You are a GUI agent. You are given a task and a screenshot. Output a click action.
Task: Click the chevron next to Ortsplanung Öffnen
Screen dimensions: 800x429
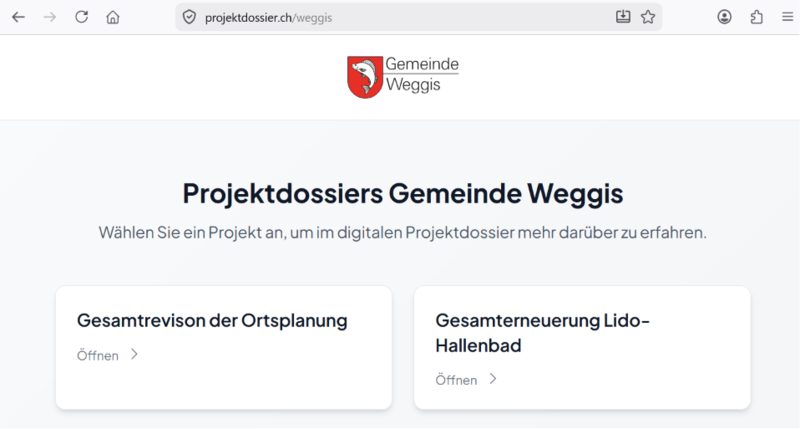(x=134, y=355)
